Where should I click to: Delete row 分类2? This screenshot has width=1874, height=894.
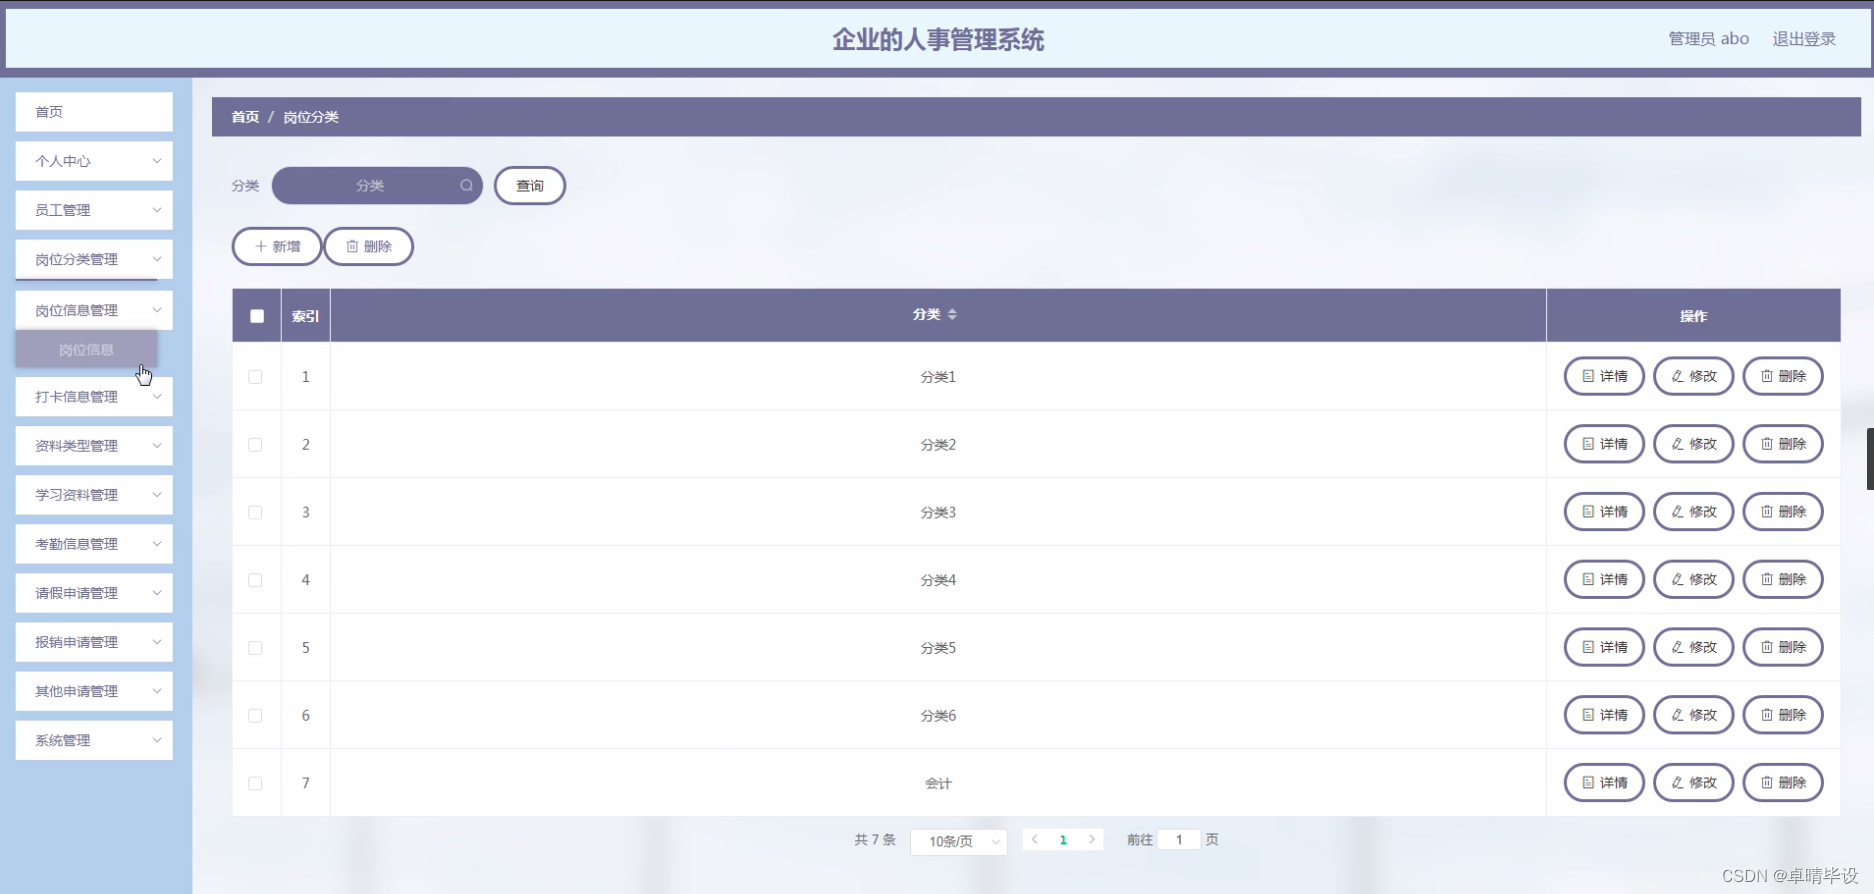pos(1783,444)
